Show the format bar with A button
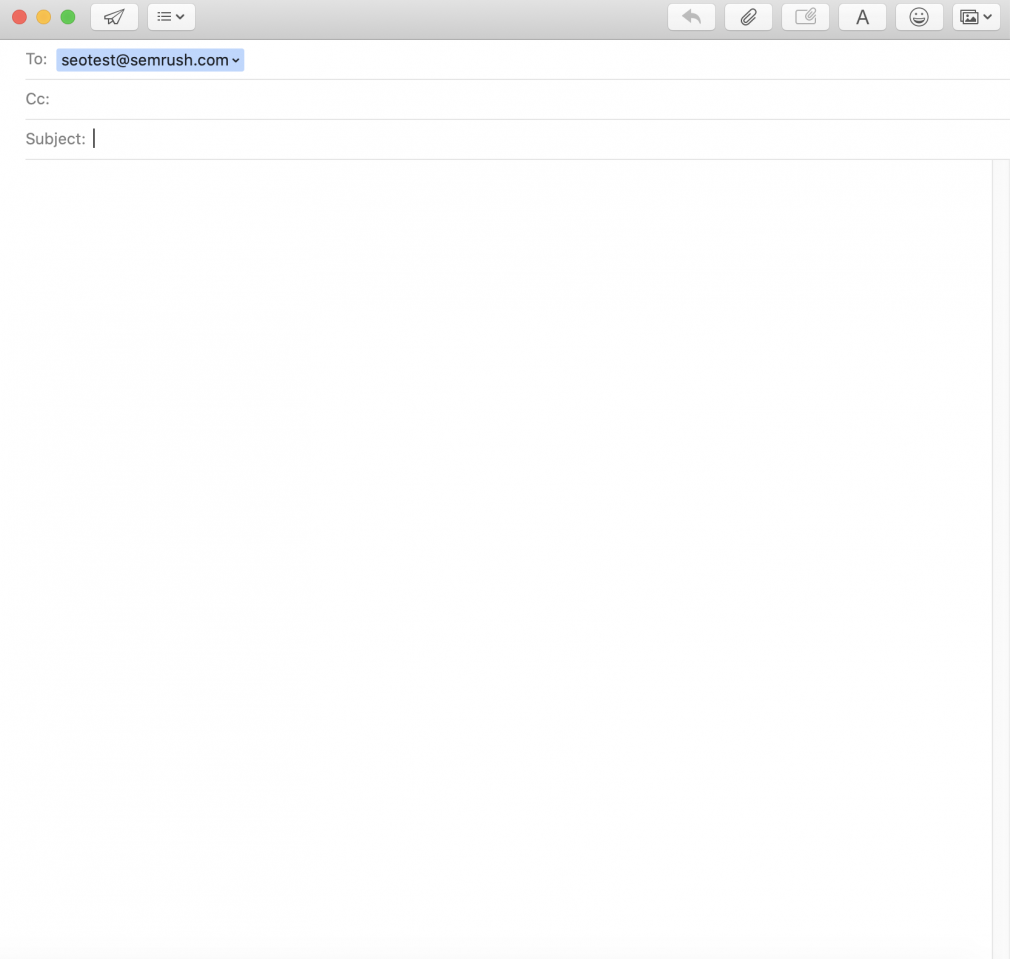1010x959 pixels. (x=862, y=17)
